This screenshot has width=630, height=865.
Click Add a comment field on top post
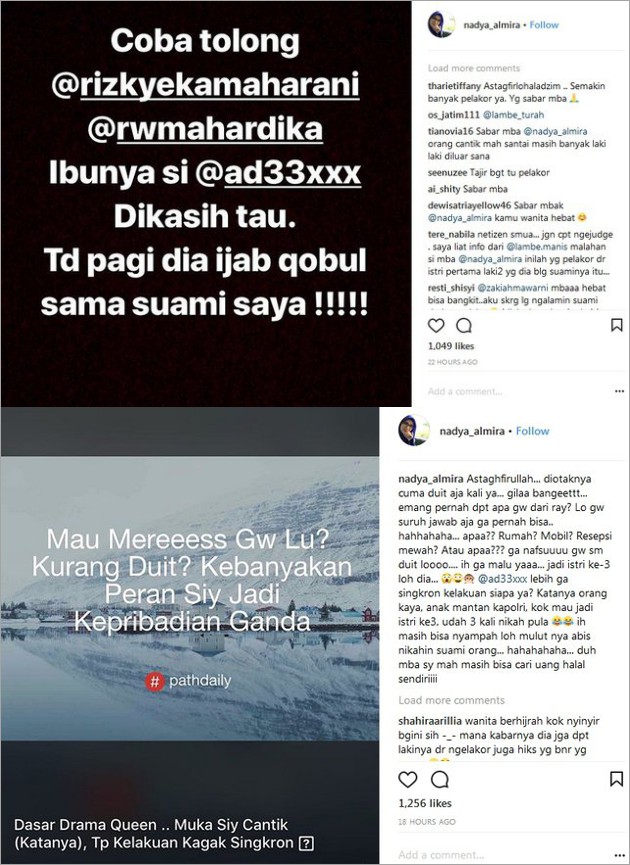coord(465,392)
